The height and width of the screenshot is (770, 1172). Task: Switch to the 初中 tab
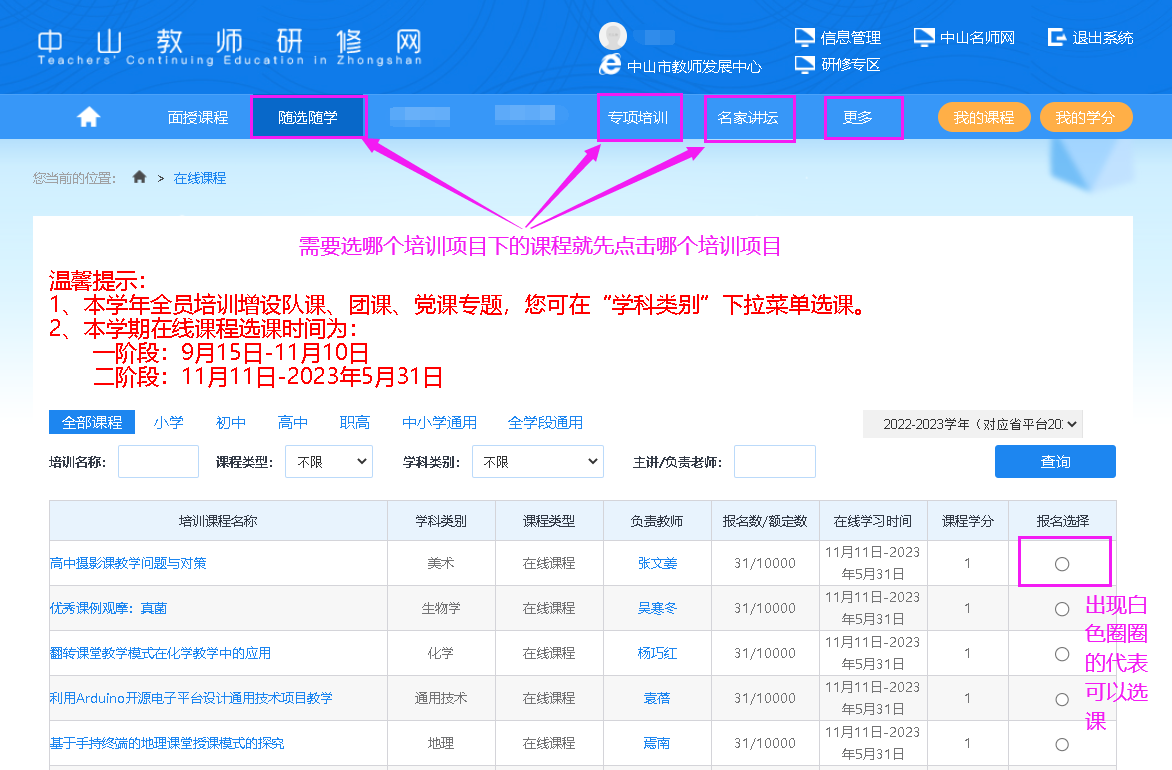click(x=230, y=422)
